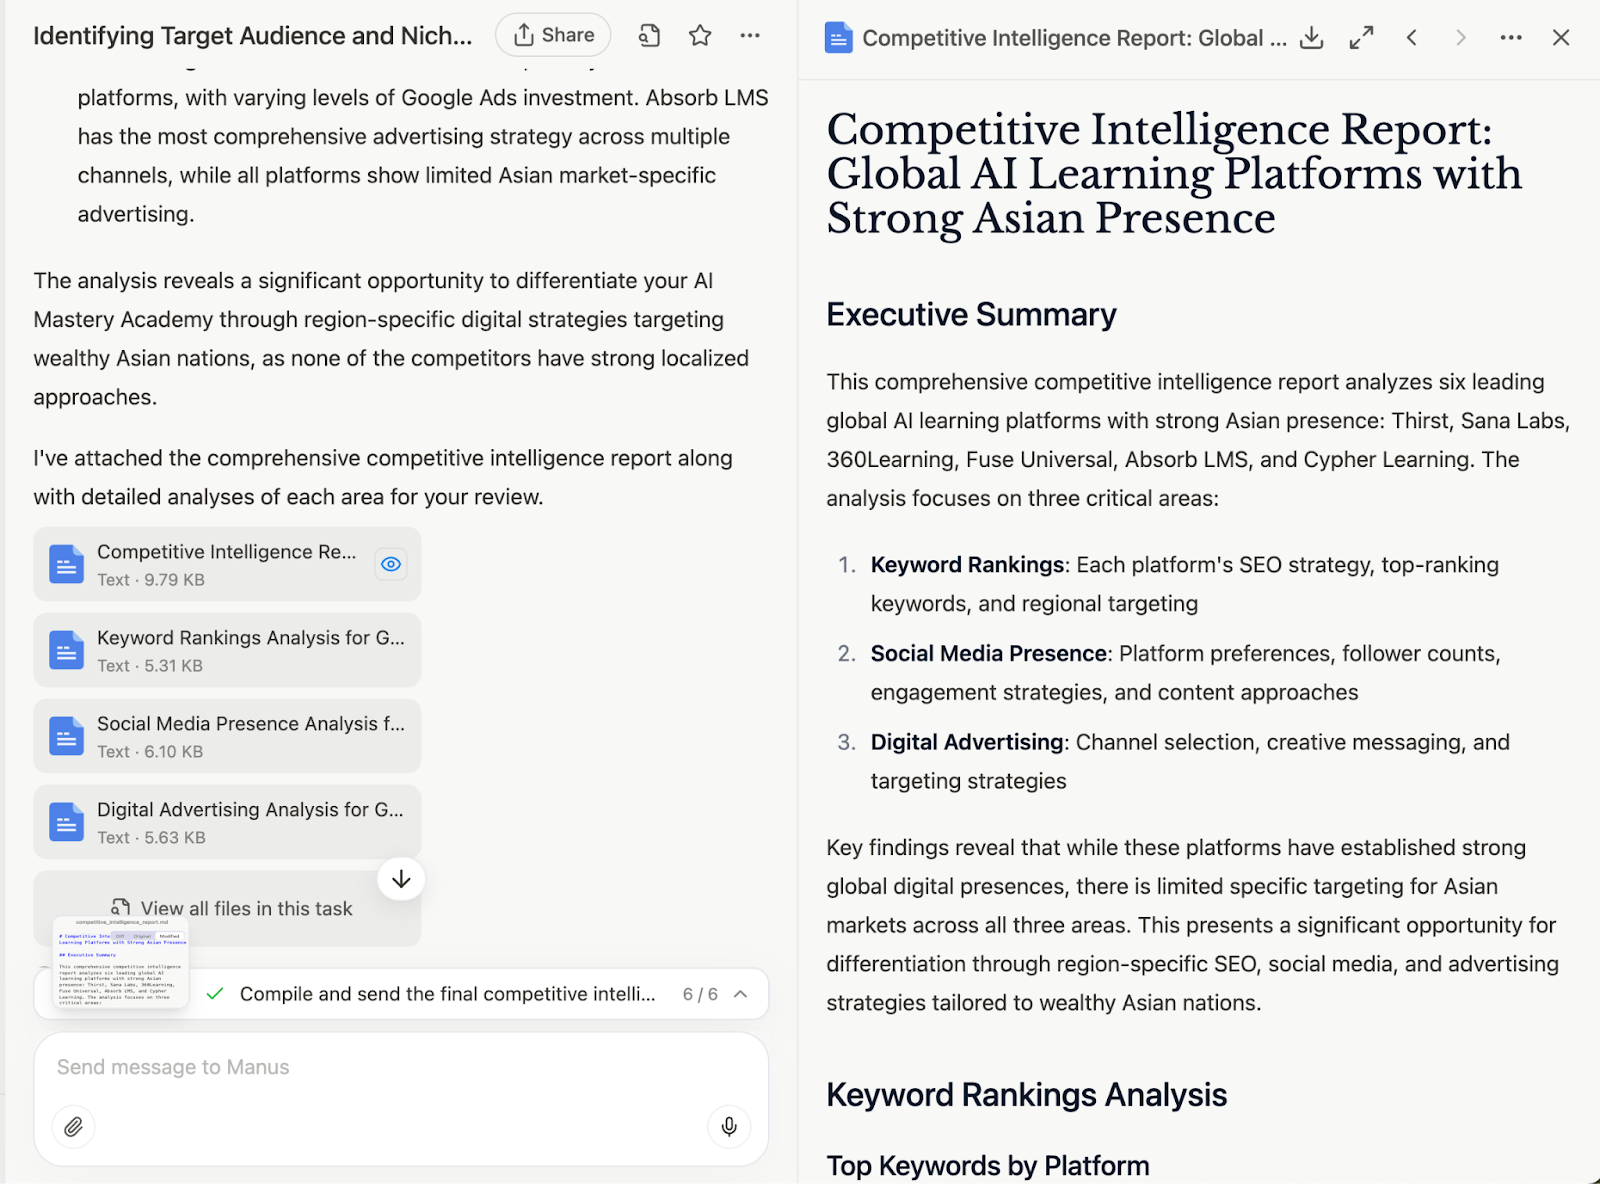
Task: Click the Executive Summary heading
Action: point(971,314)
